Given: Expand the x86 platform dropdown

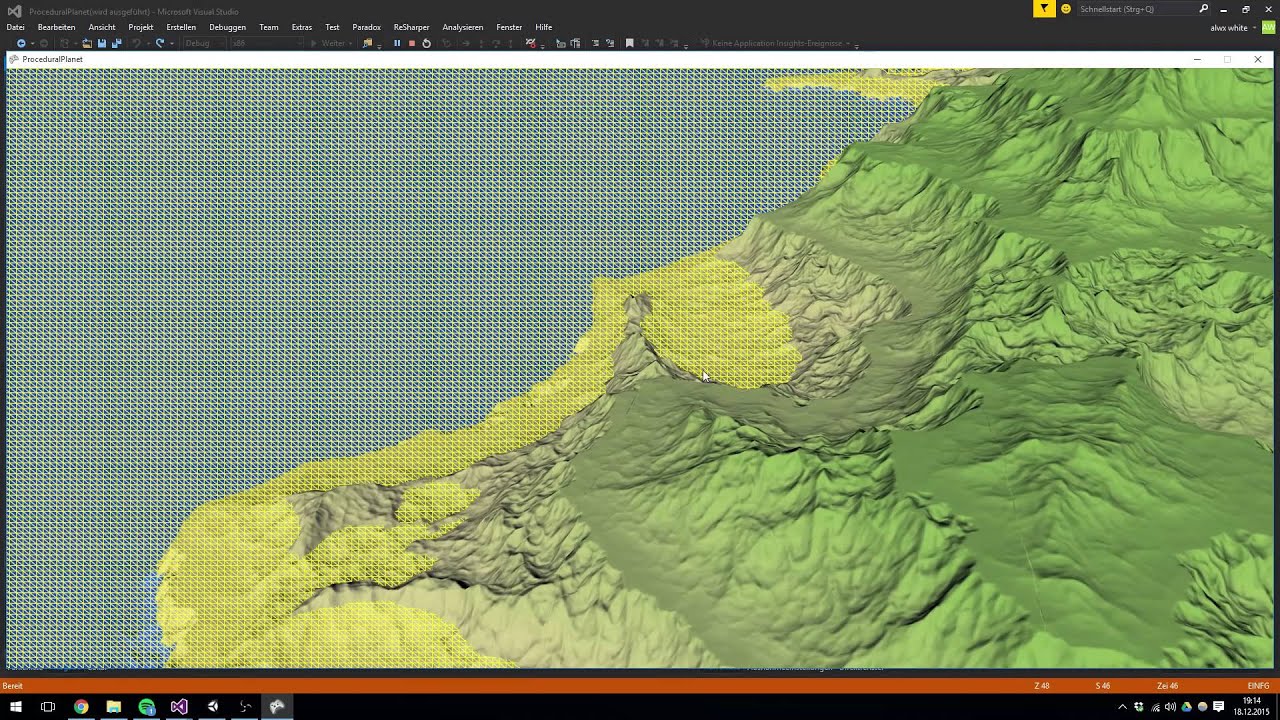Looking at the screenshot, I should tap(265, 43).
